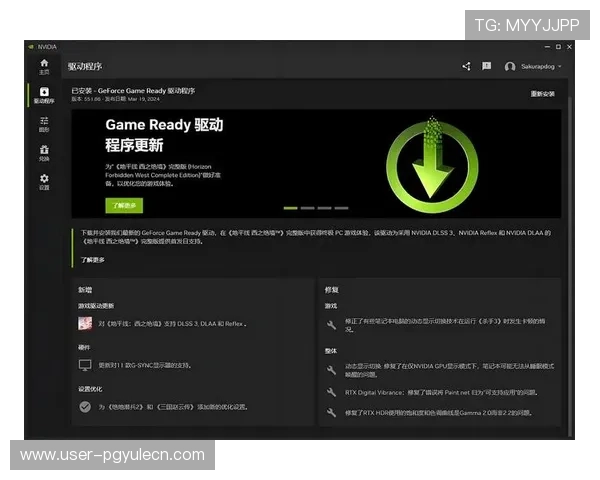Viewport: 600px width, 480px height.
Task: Click the 重新安装 reinstall button
Action: (x=542, y=94)
